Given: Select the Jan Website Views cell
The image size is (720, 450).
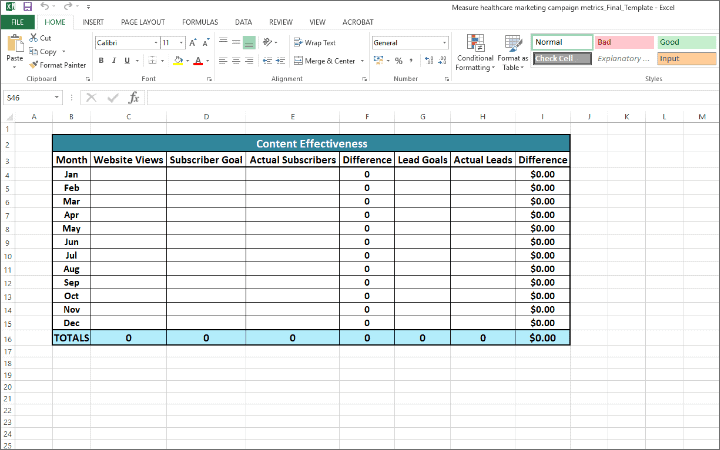Looking at the screenshot, I should point(128,174).
